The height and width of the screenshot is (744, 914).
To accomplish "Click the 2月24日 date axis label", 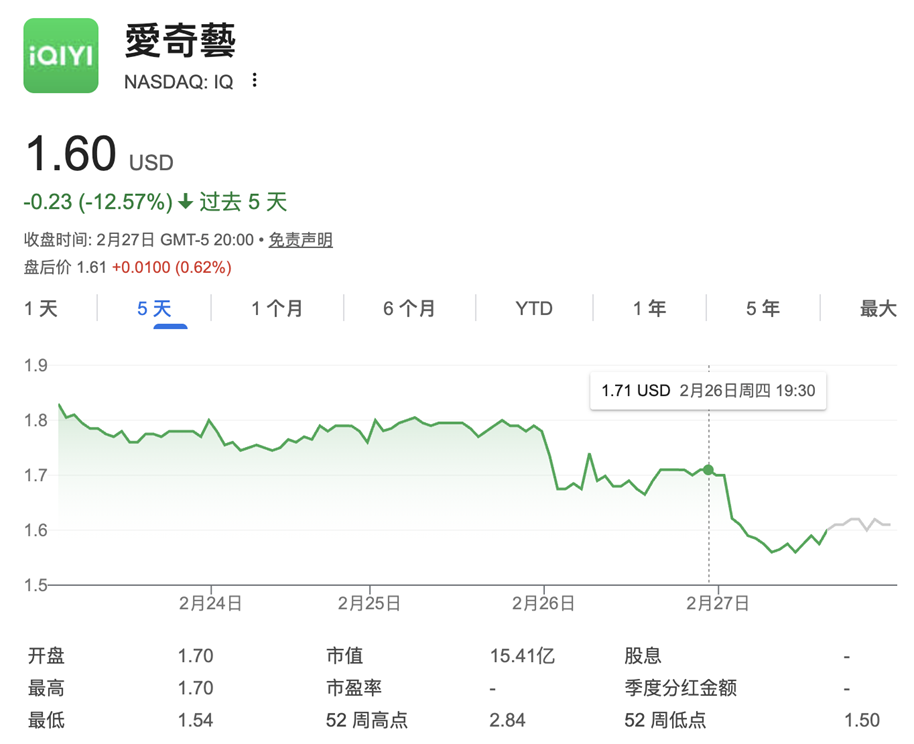I will click(210, 604).
